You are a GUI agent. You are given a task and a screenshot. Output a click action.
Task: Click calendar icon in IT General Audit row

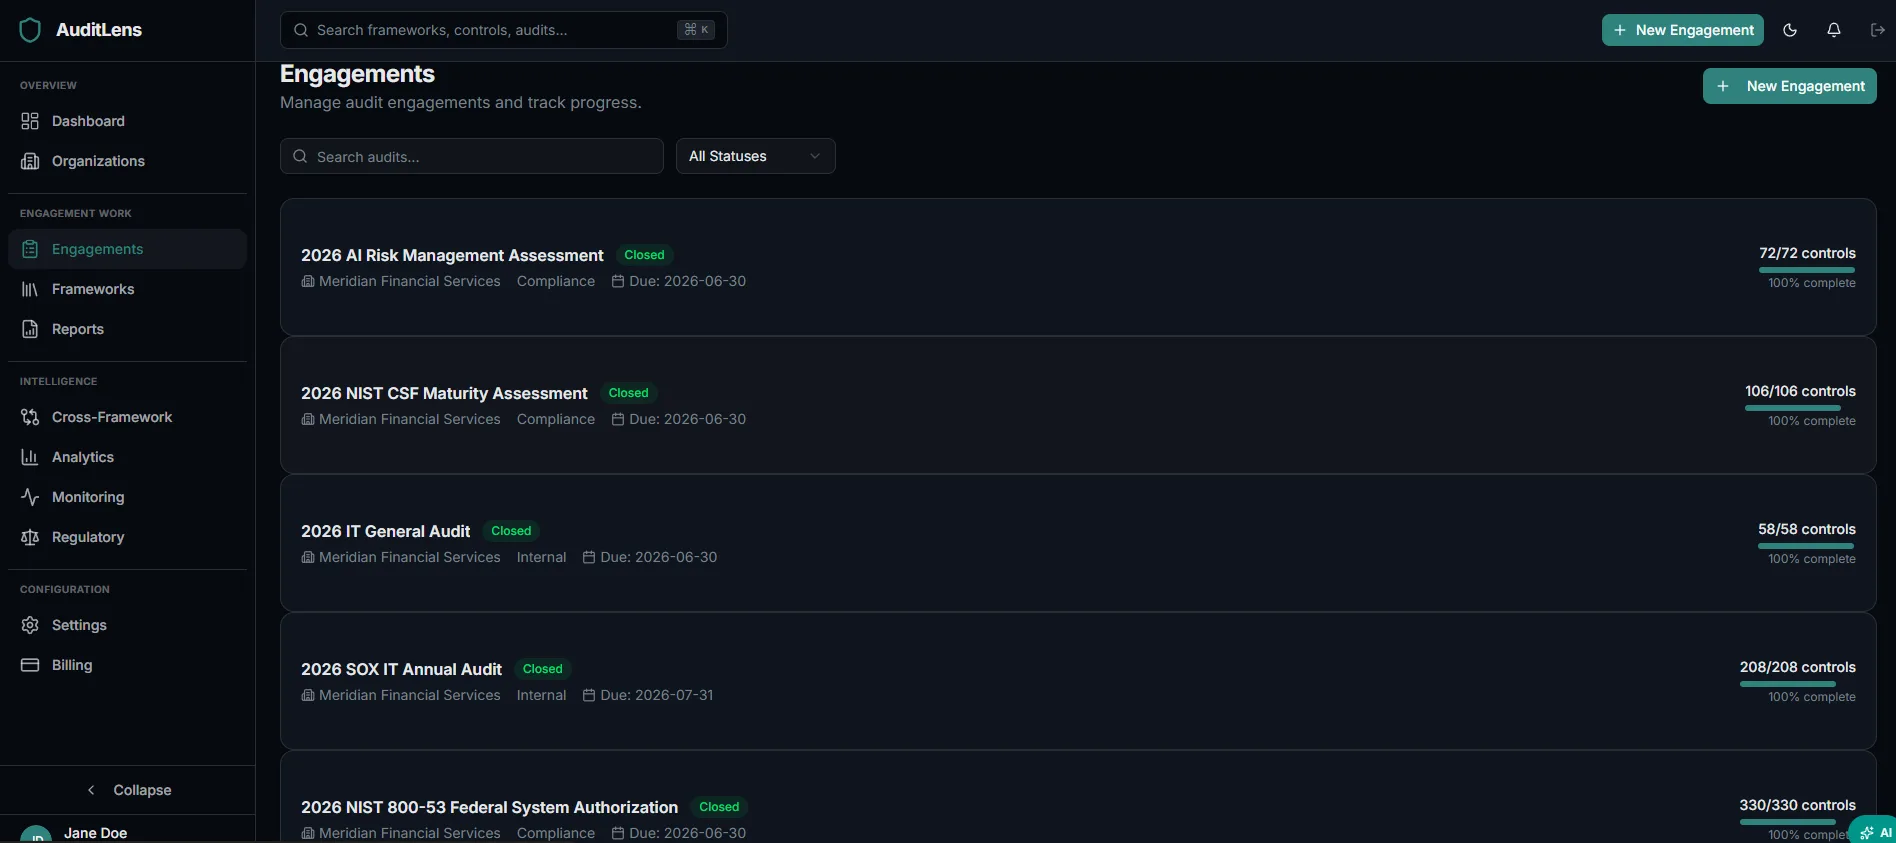(x=589, y=558)
